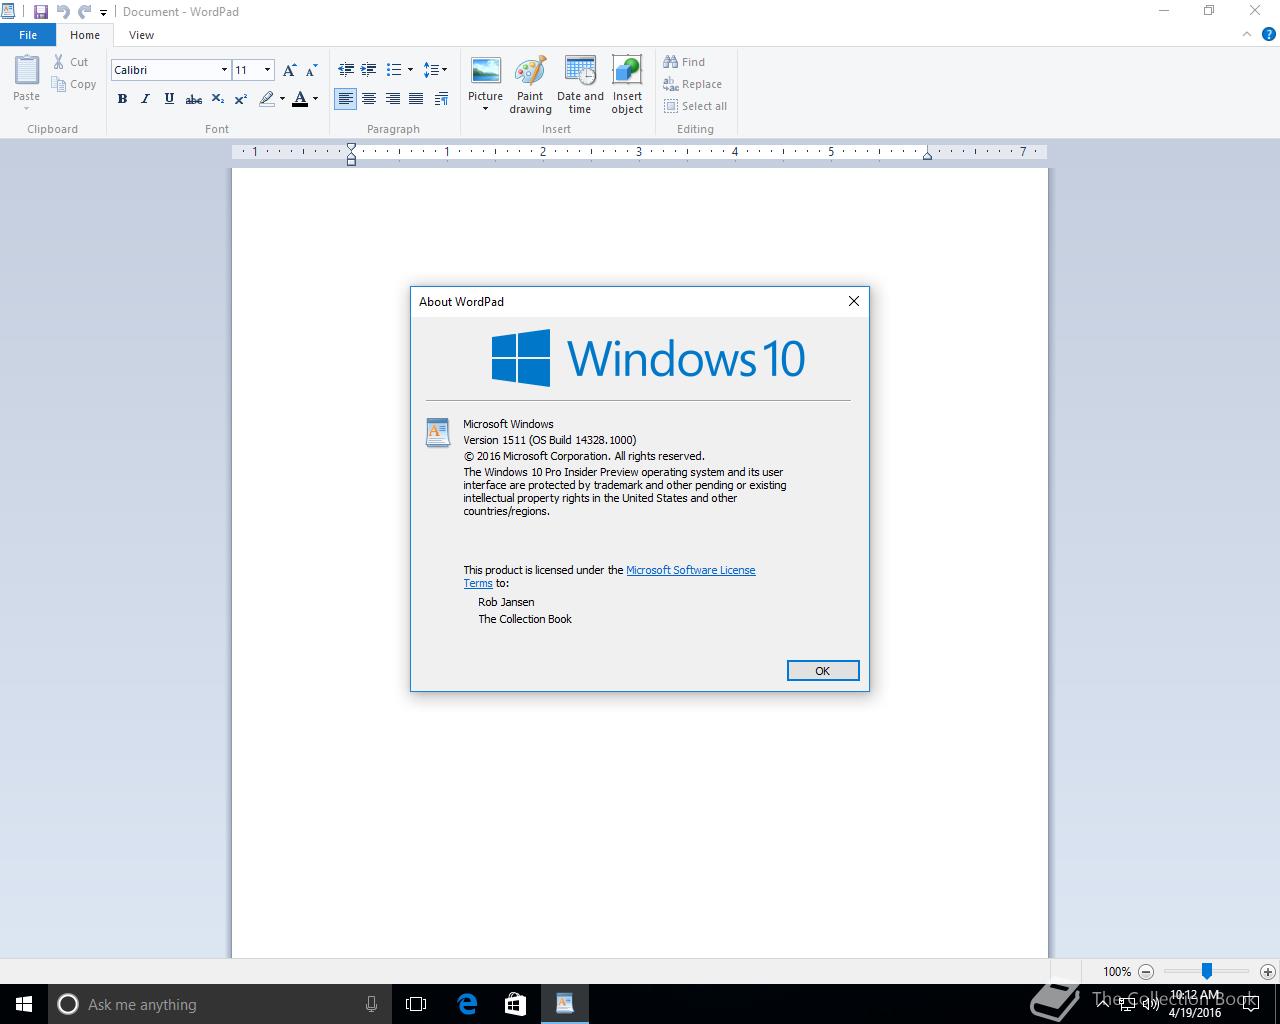
Task: Close the About WordPad dialog
Action: [x=853, y=301]
